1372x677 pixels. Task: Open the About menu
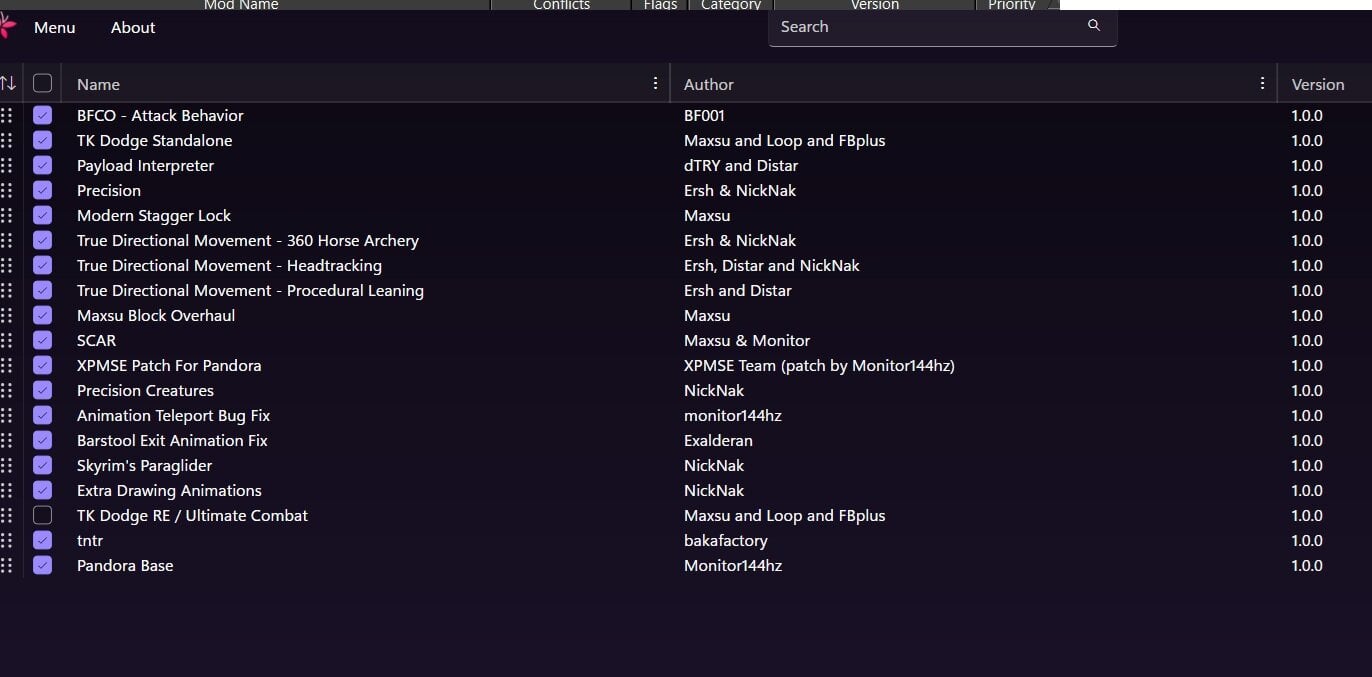click(x=133, y=27)
